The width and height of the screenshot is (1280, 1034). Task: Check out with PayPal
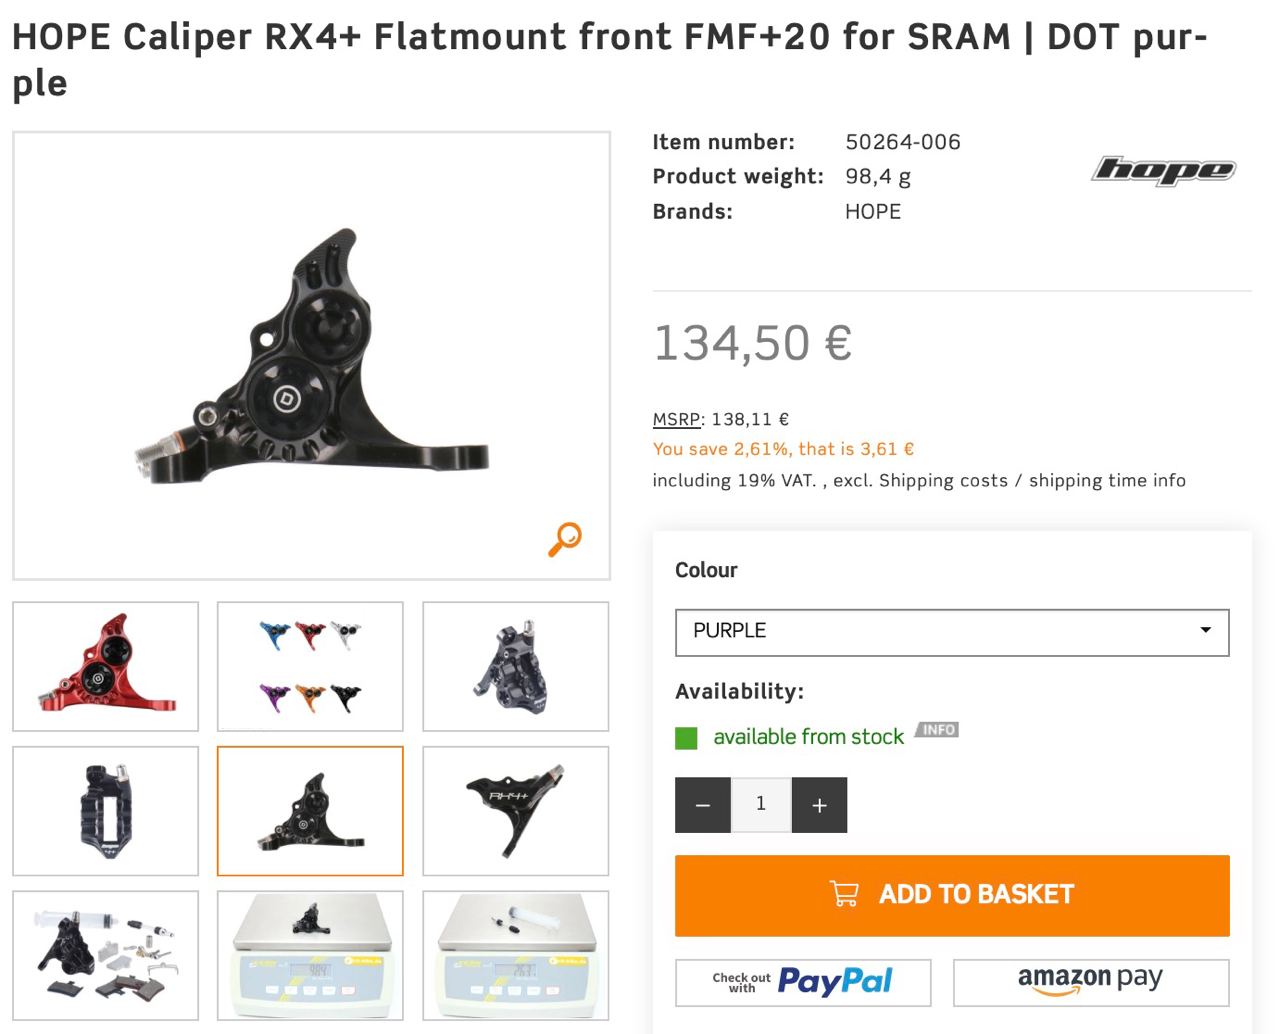click(803, 982)
